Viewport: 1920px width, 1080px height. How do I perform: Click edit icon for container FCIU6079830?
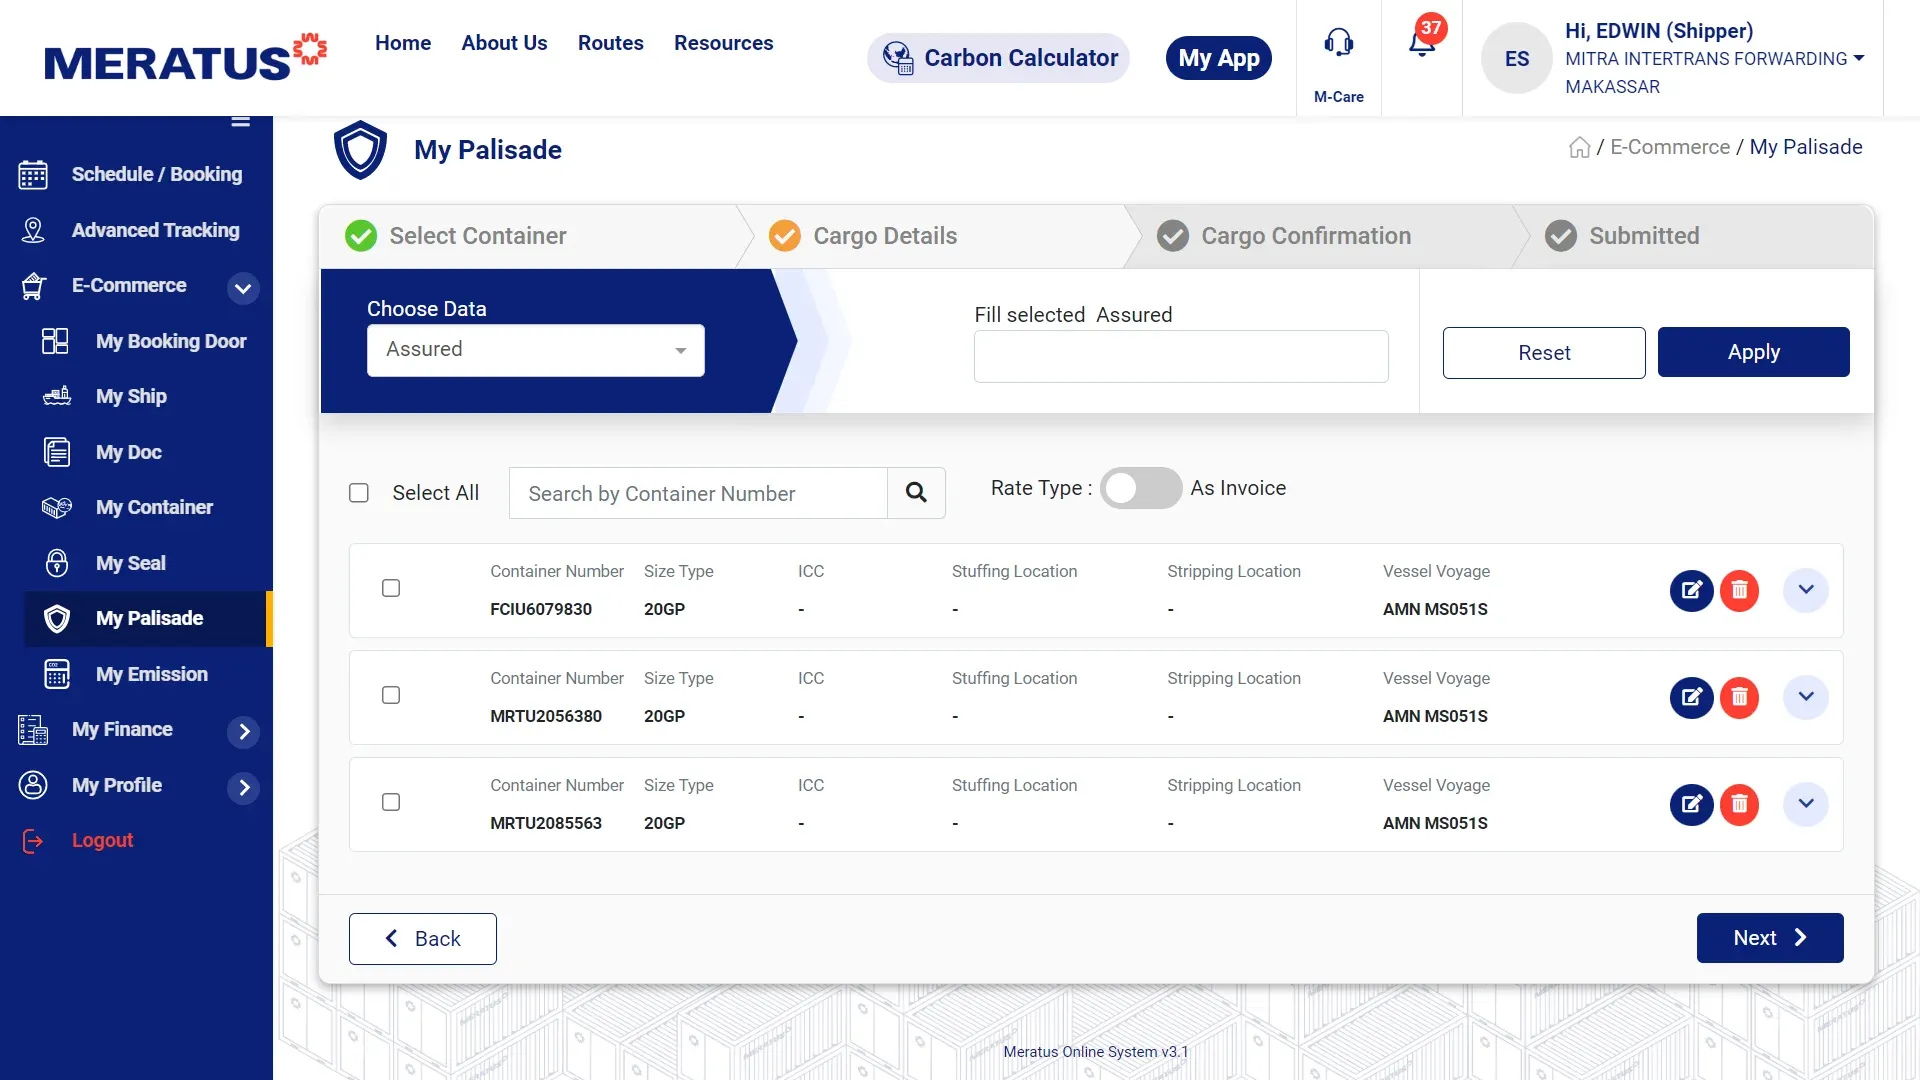1691,590
